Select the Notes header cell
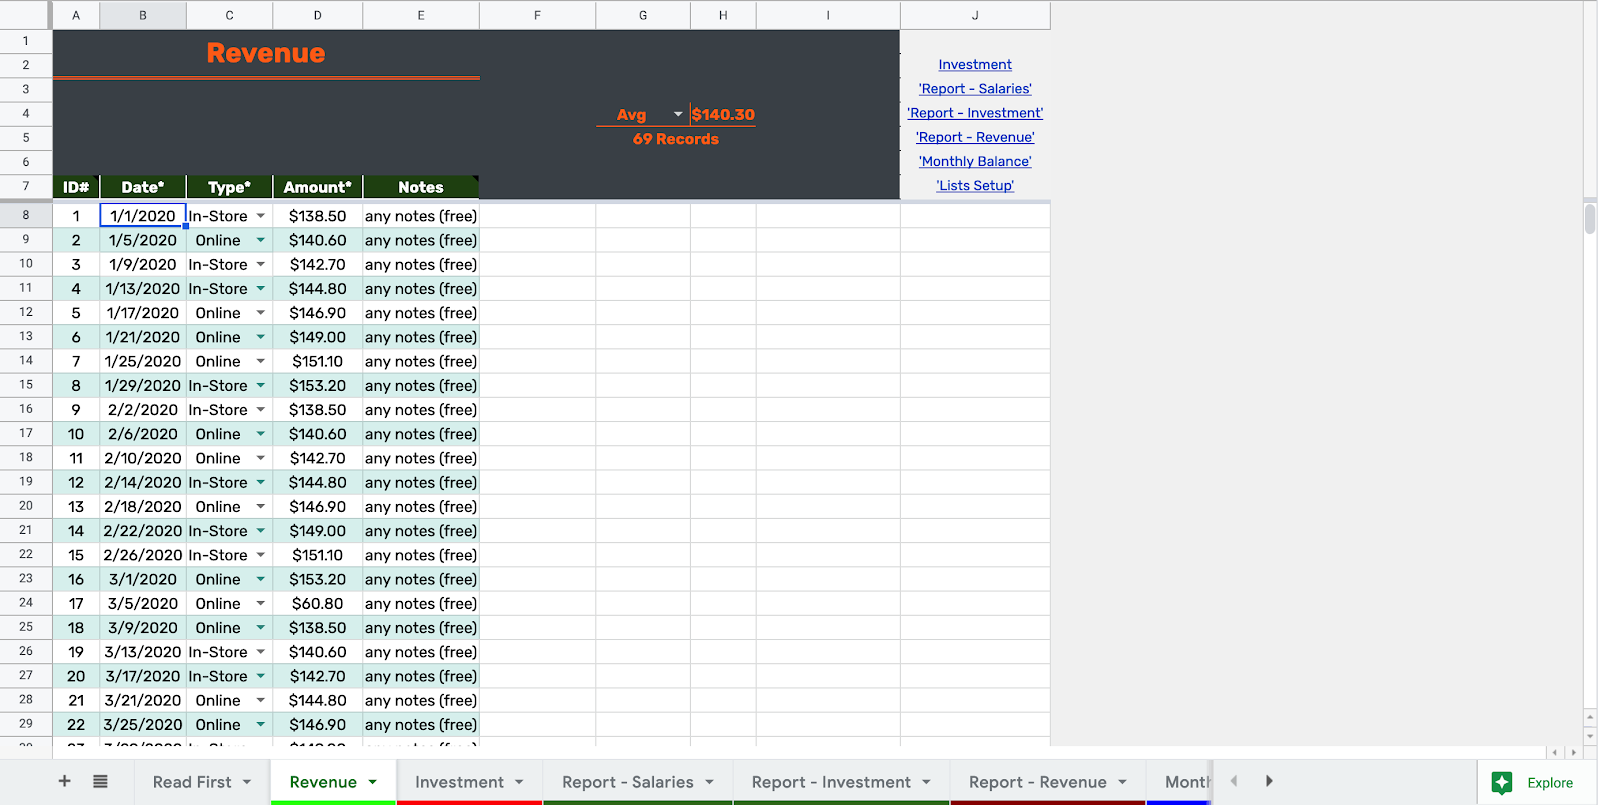This screenshot has width=1600, height=805. [421, 187]
